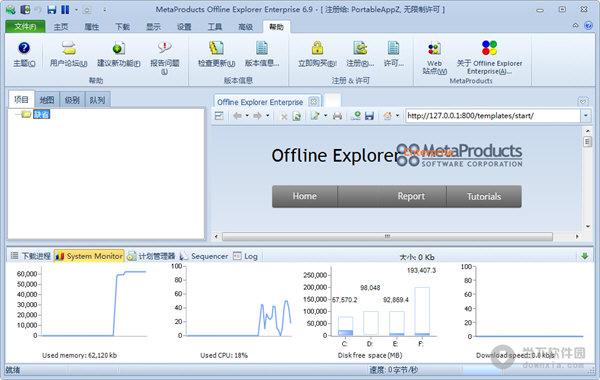Click the print icon in browser toolbar
Screen dimensions: 600x380
(x=337, y=116)
